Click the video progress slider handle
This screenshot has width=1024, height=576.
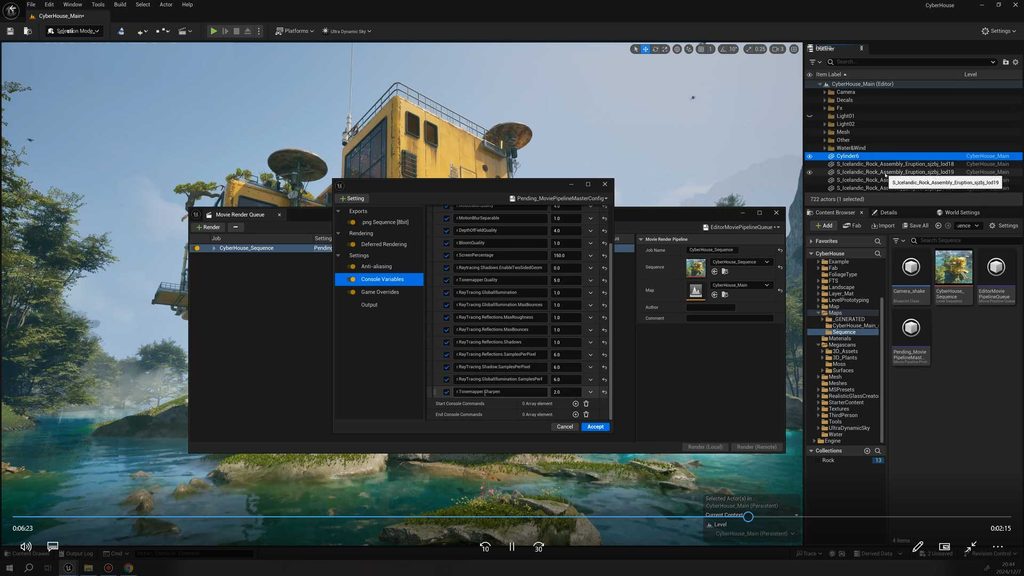click(748, 517)
